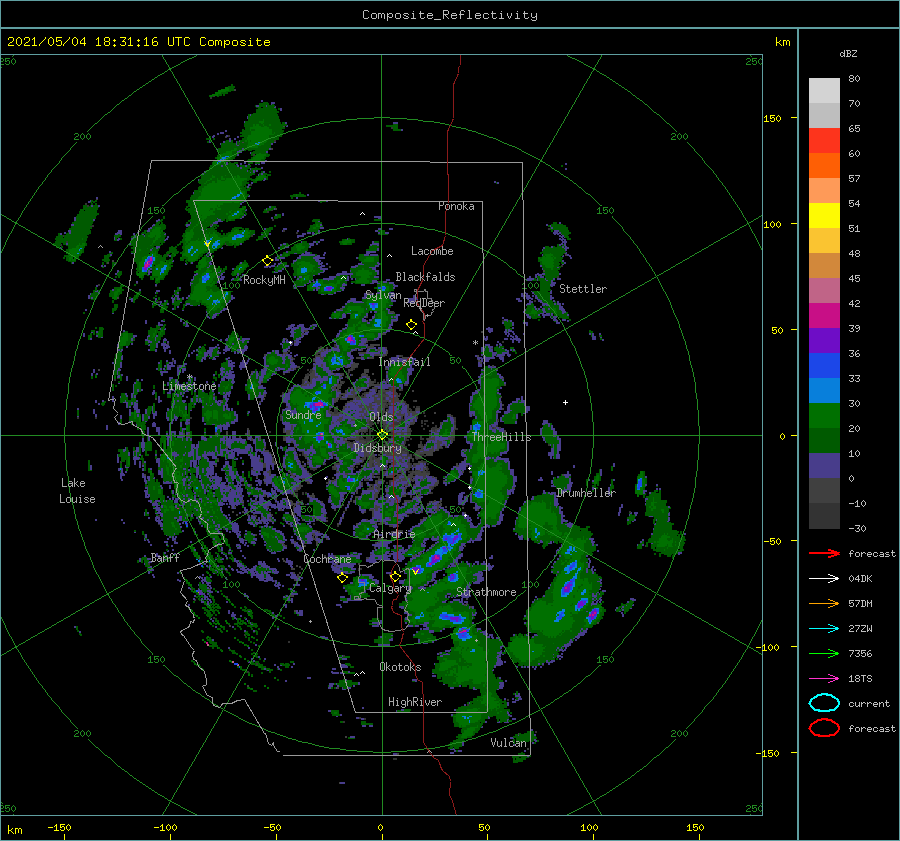Select the cyan current ellipse legend icon
The width and height of the screenshot is (900, 841).
click(824, 703)
